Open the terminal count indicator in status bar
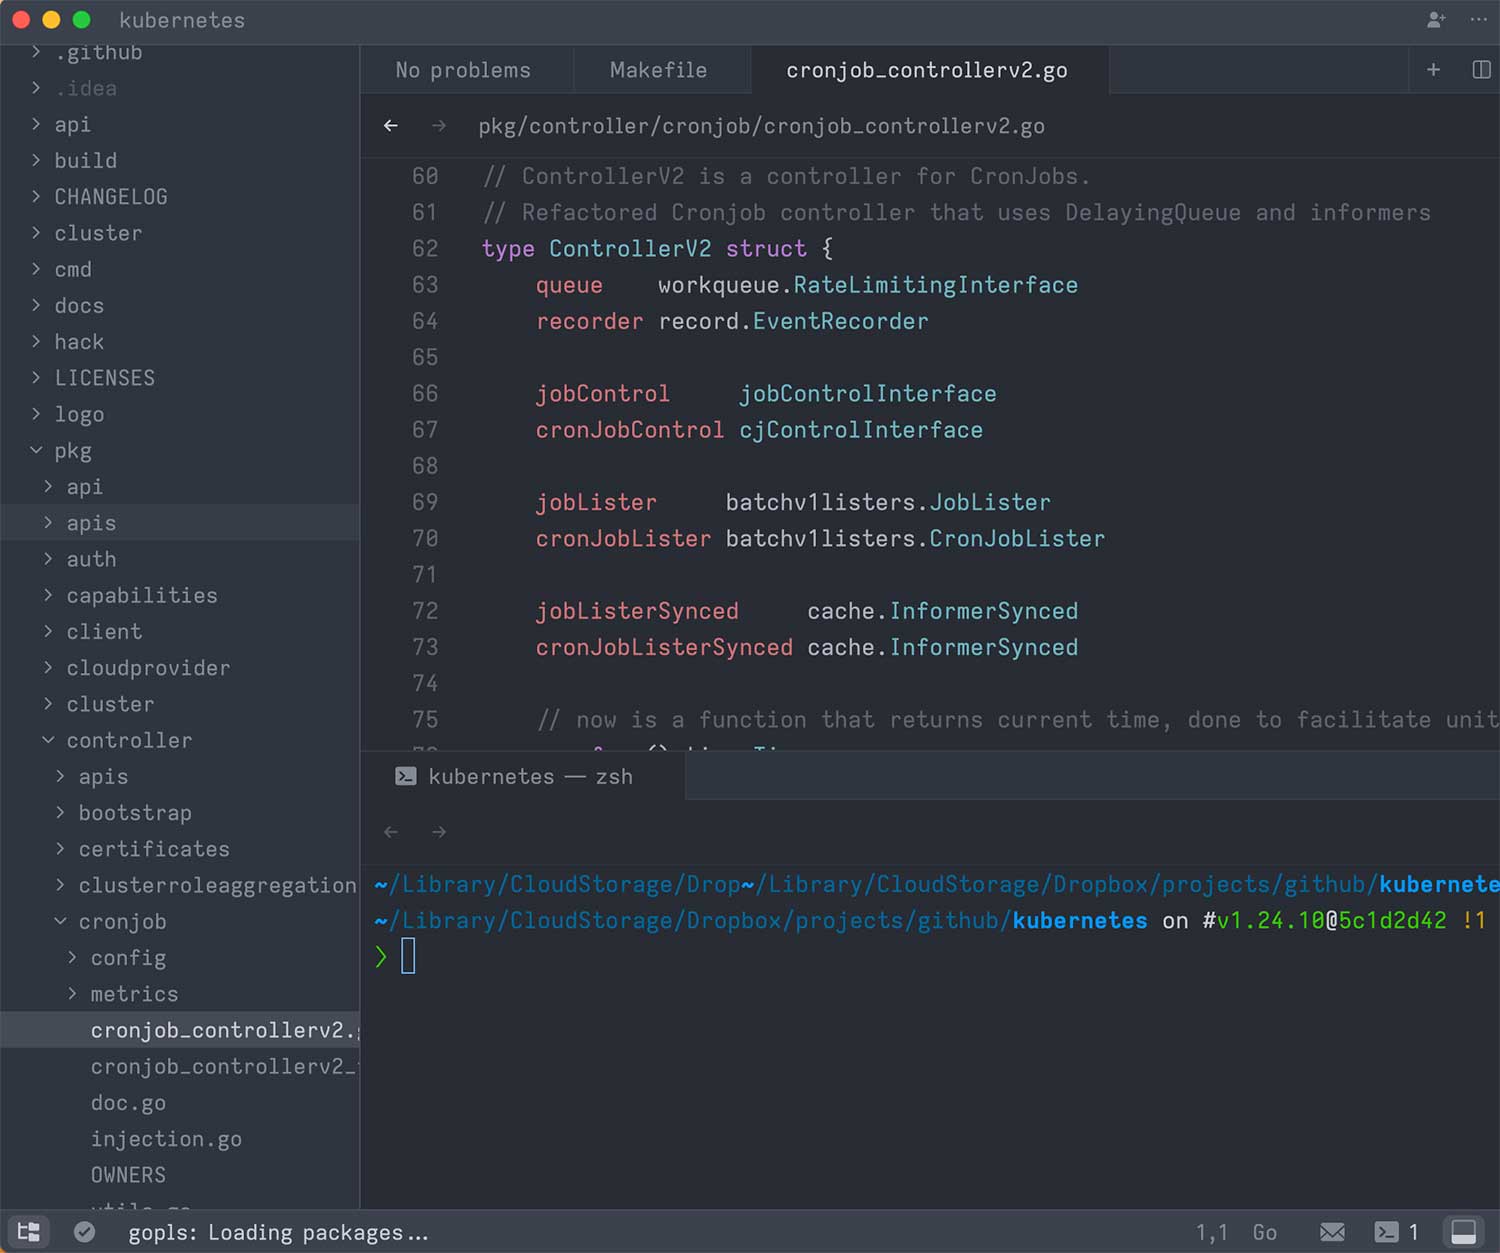1500x1253 pixels. click(1397, 1232)
